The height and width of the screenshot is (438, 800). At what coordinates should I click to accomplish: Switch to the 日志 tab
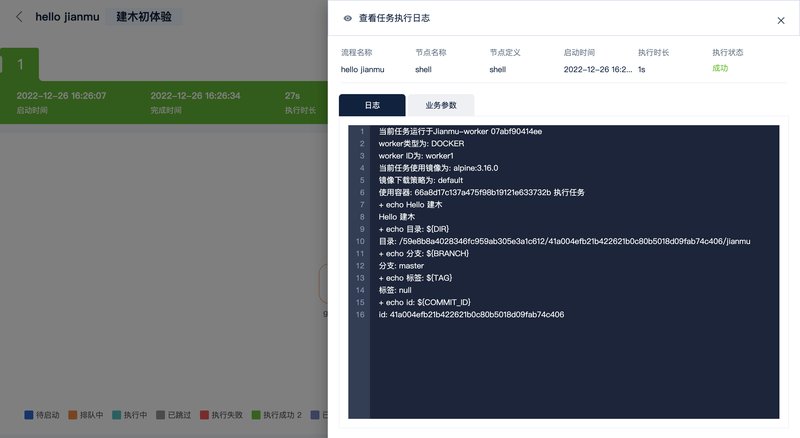coord(372,105)
